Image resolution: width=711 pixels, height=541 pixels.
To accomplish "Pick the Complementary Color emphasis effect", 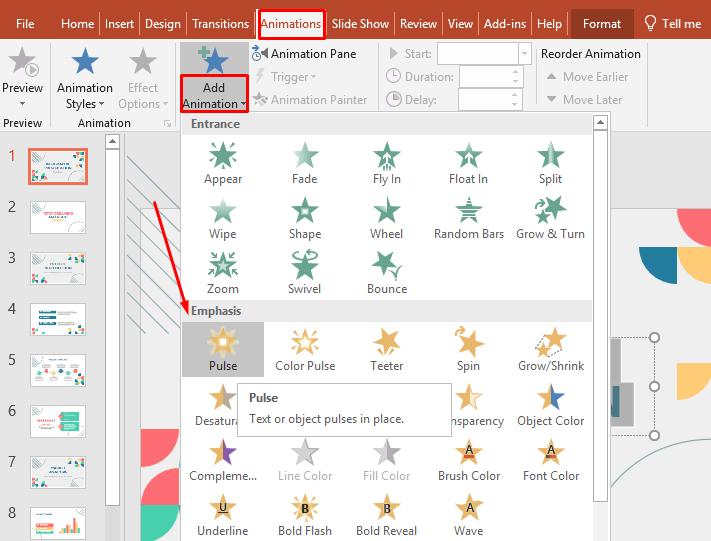I will tap(223, 460).
